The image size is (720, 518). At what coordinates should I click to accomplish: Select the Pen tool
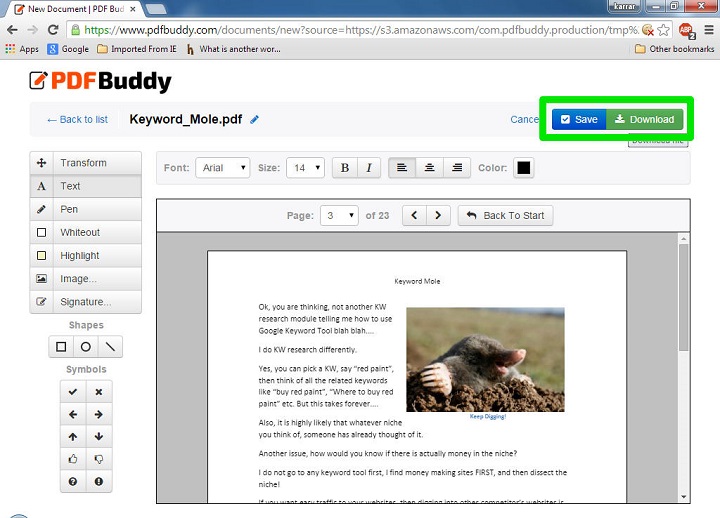pos(85,209)
